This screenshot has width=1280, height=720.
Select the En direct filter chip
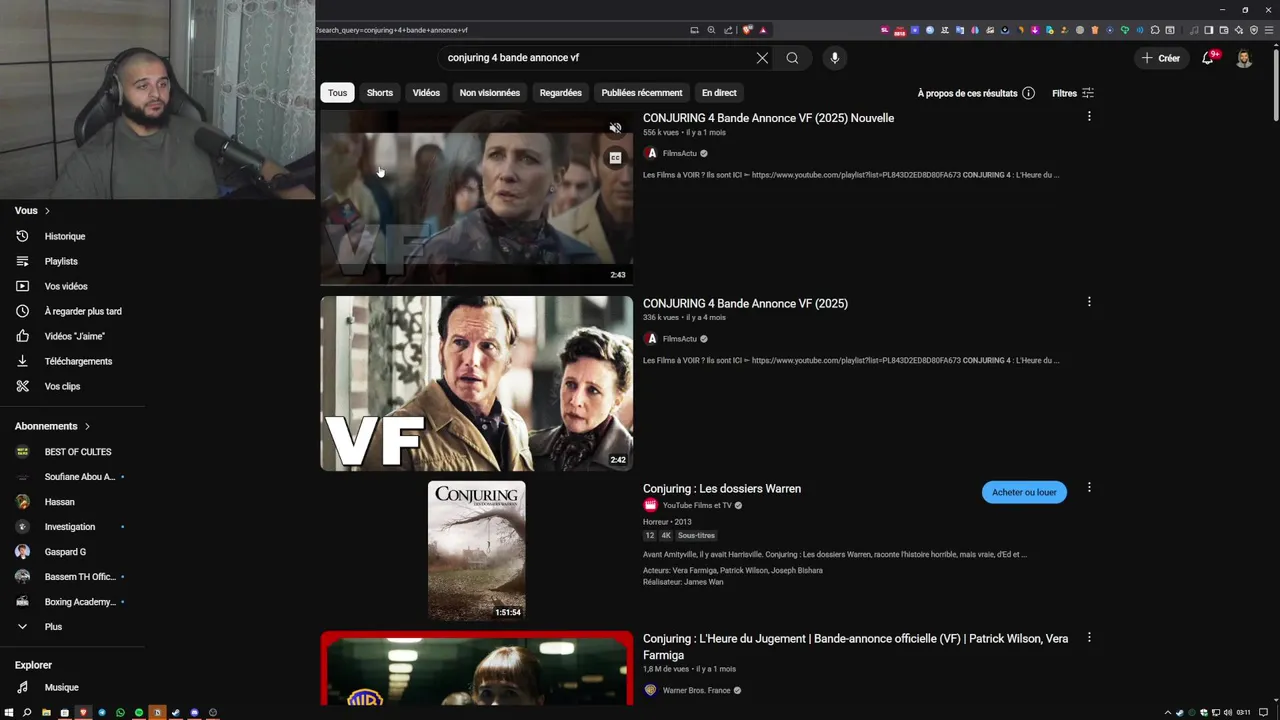(x=719, y=93)
